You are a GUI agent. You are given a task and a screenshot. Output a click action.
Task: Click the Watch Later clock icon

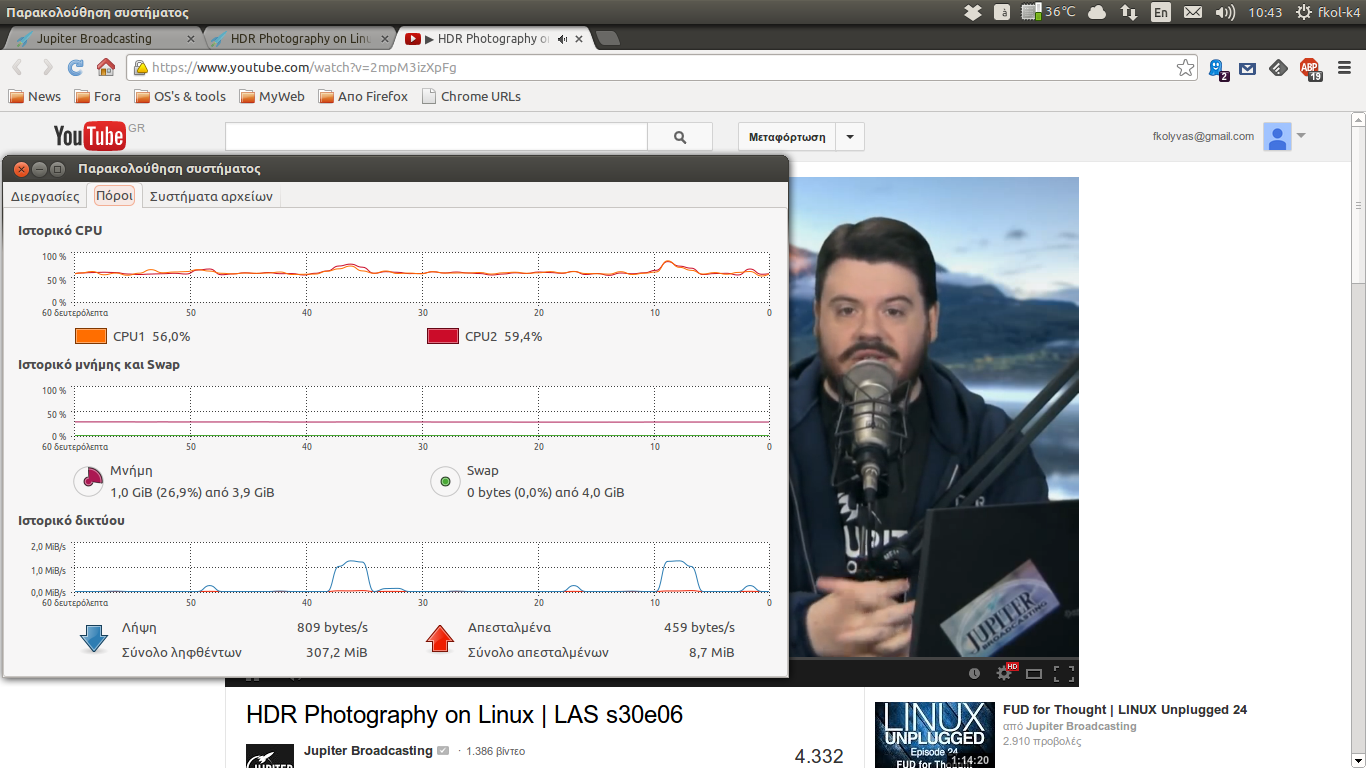(x=975, y=673)
